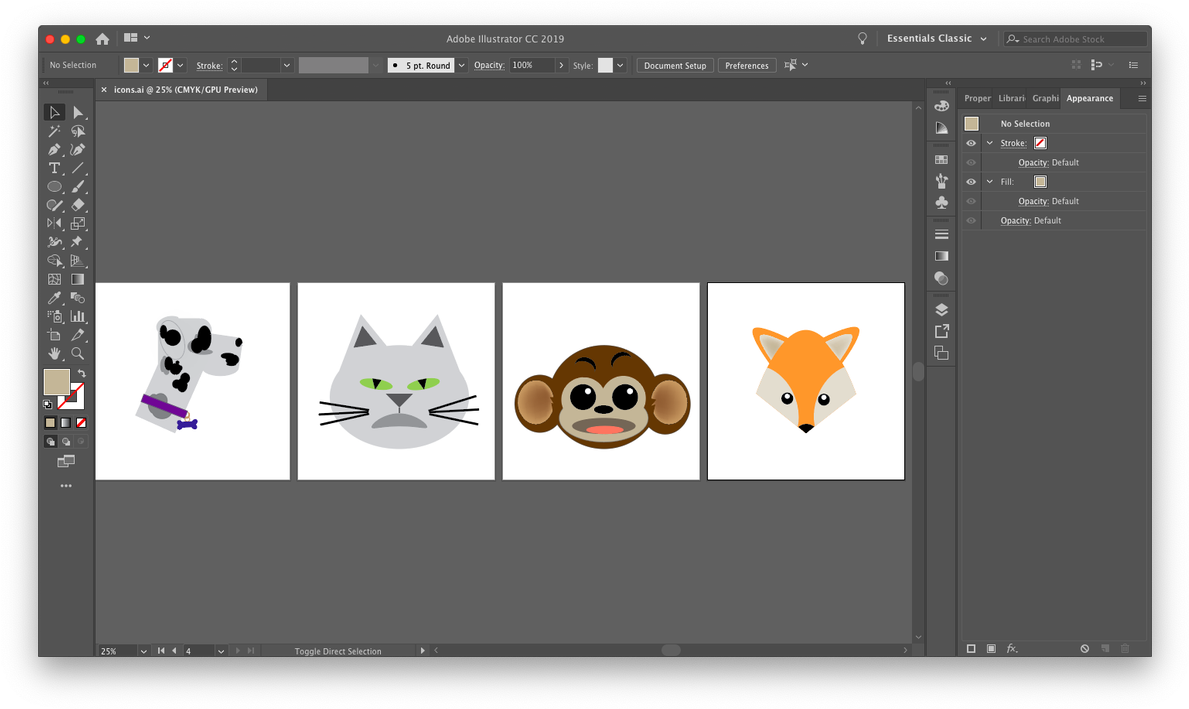Switch to the Properties panel tab
The width and height of the screenshot is (1189, 709).
click(977, 98)
